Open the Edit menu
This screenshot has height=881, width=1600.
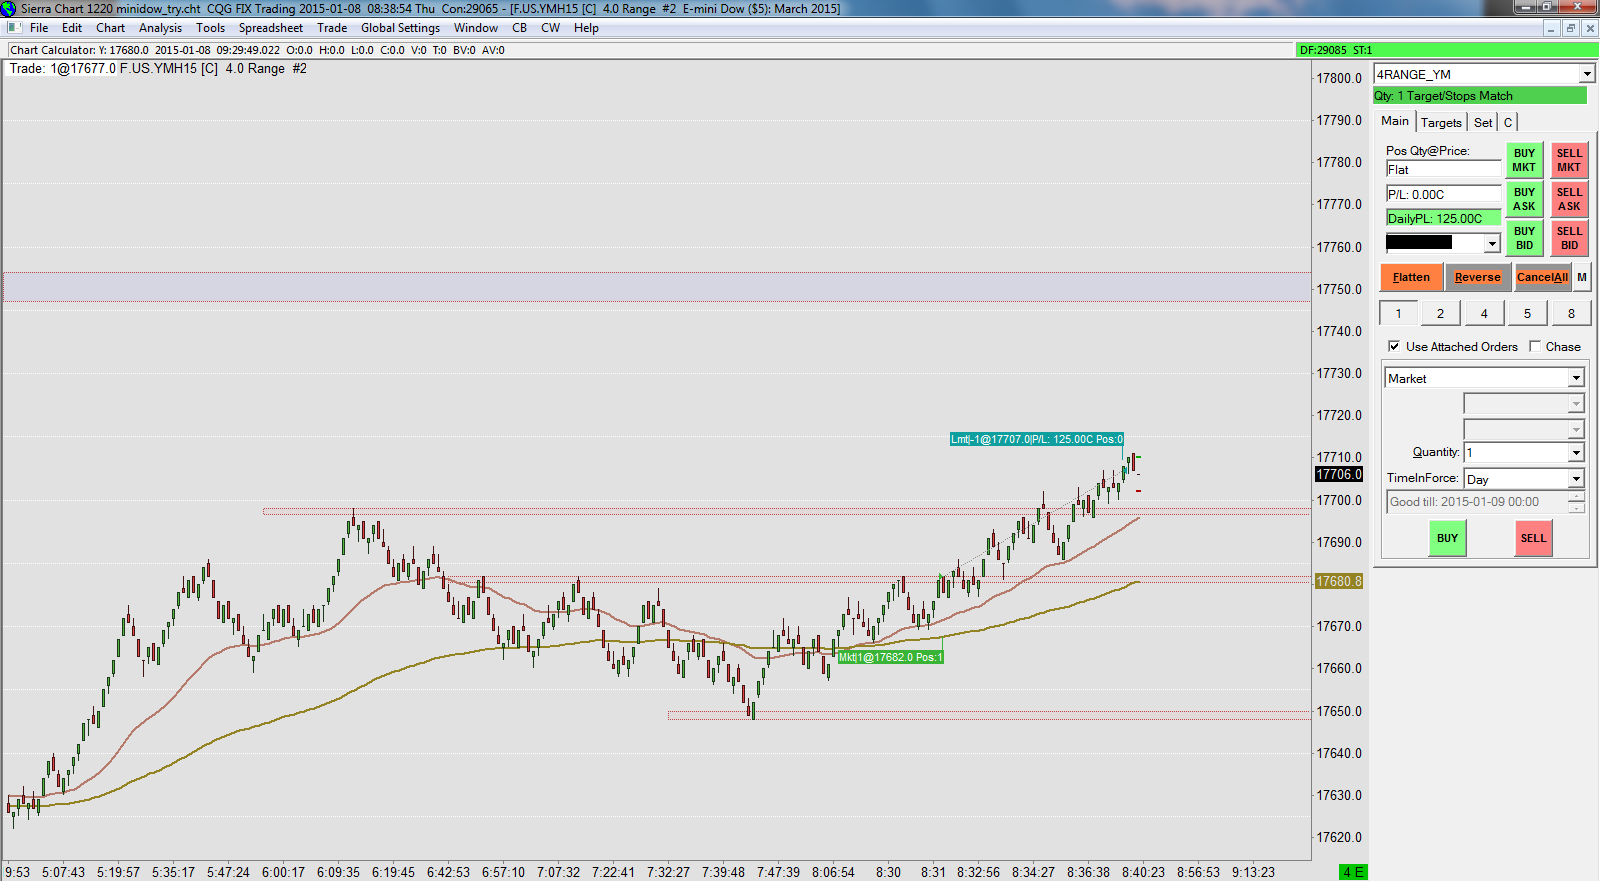(72, 28)
